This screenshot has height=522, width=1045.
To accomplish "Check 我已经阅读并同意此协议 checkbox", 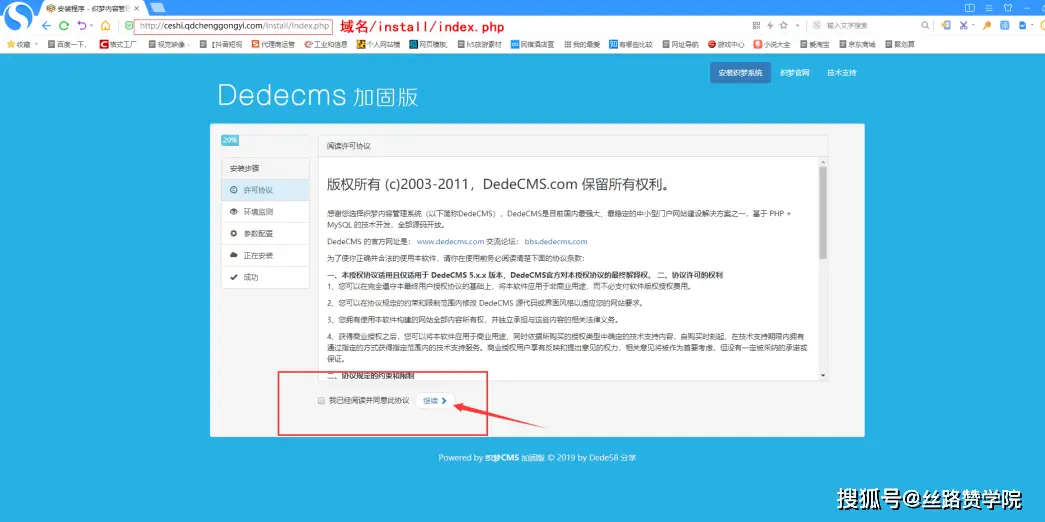I will (x=321, y=401).
